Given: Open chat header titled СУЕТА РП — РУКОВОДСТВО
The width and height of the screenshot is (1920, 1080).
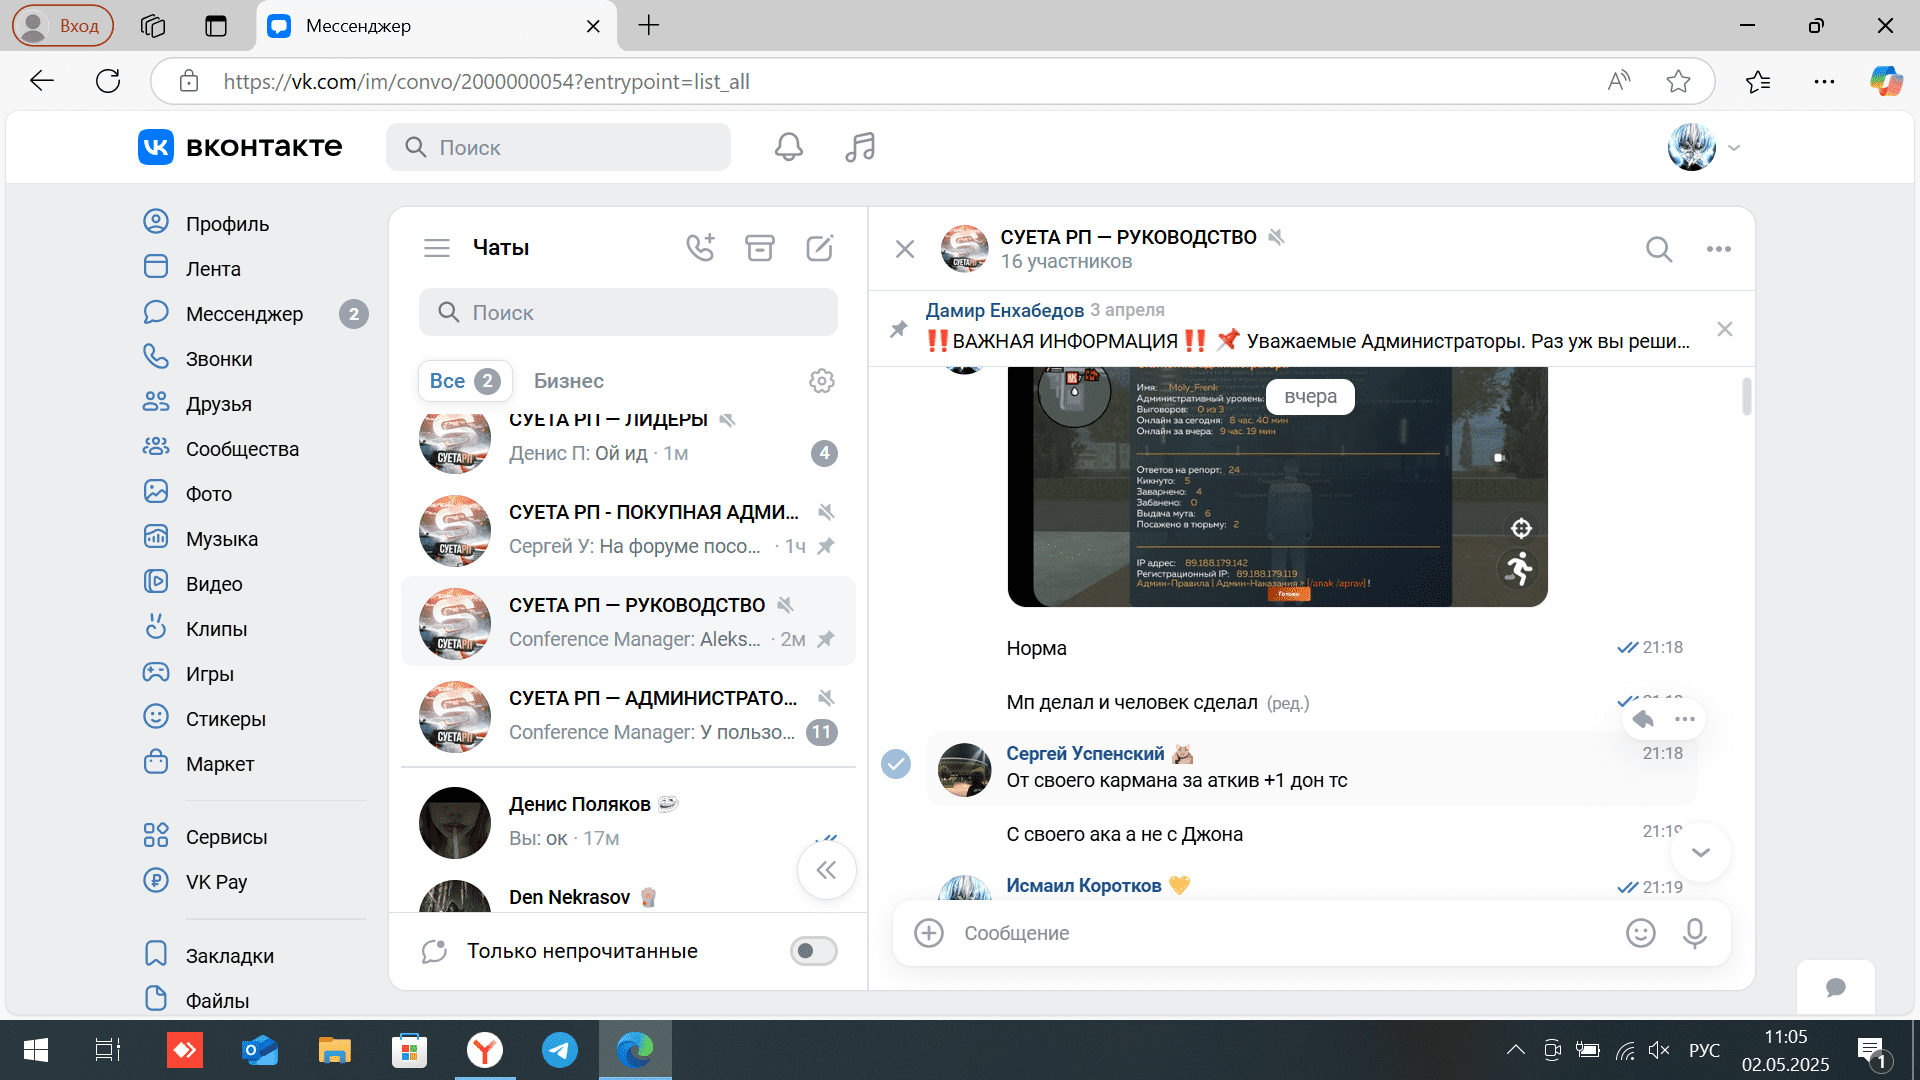Looking at the screenshot, I should click(x=1128, y=237).
